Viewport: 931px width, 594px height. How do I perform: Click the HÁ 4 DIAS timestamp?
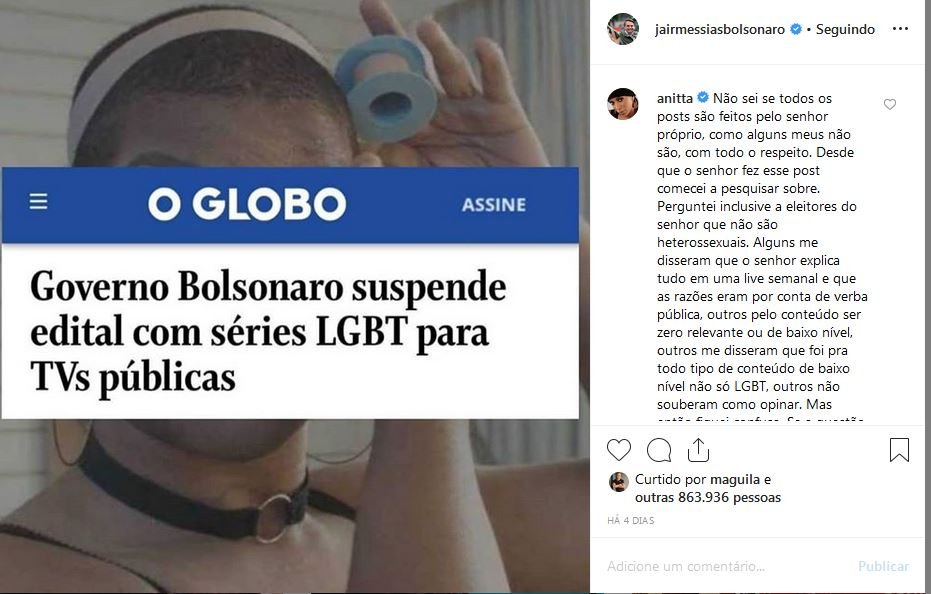tap(631, 520)
